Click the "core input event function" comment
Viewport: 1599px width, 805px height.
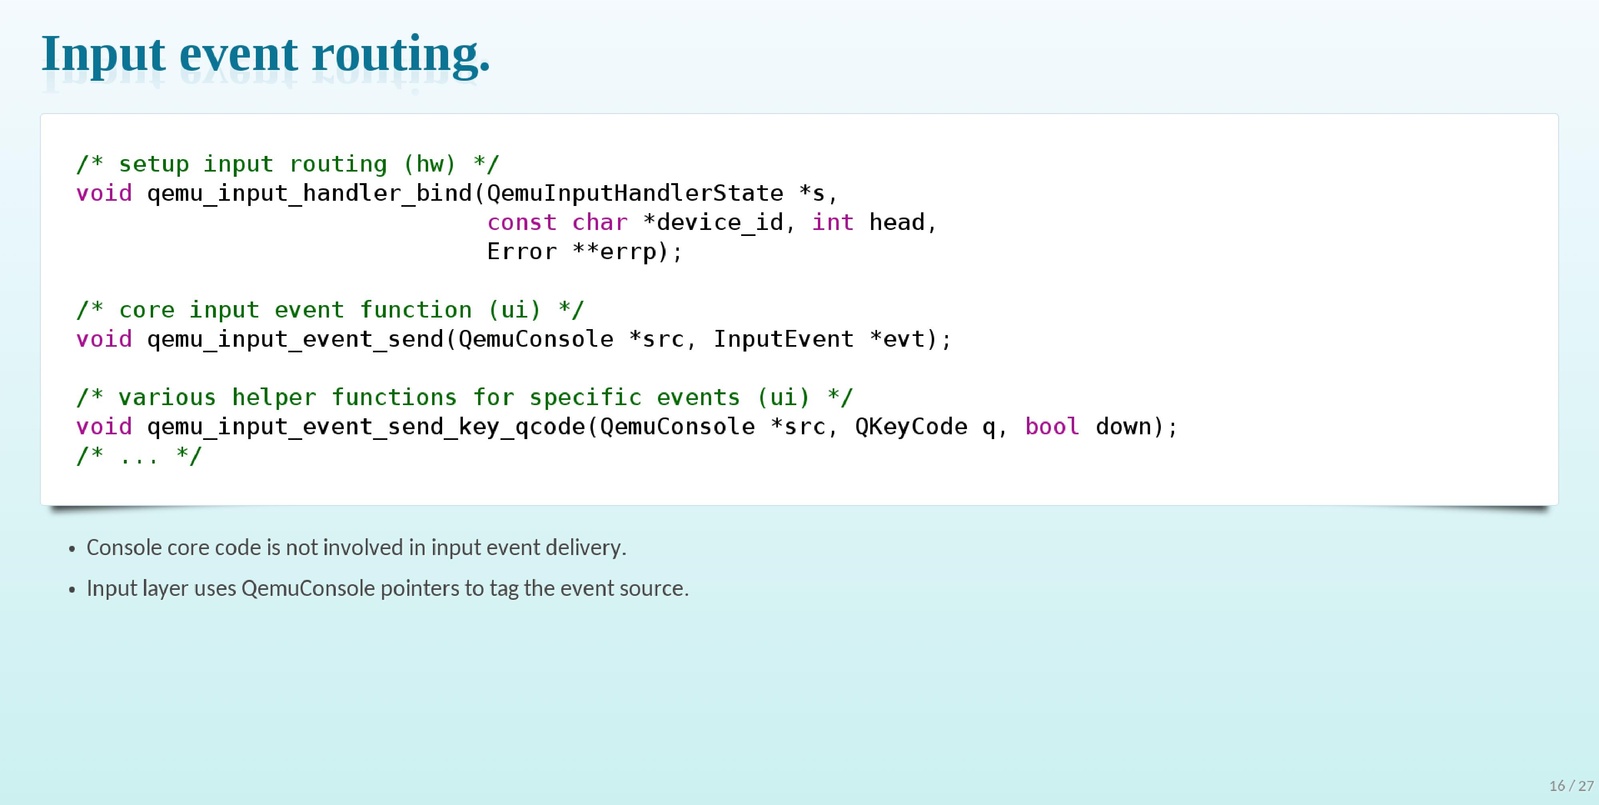click(x=329, y=310)
